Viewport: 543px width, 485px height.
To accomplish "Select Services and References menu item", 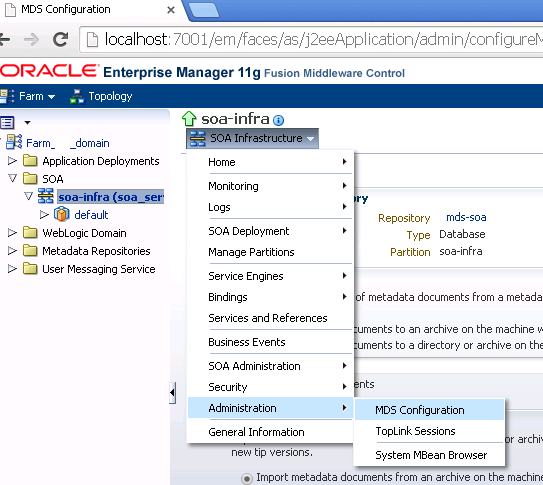I will 270,318.
